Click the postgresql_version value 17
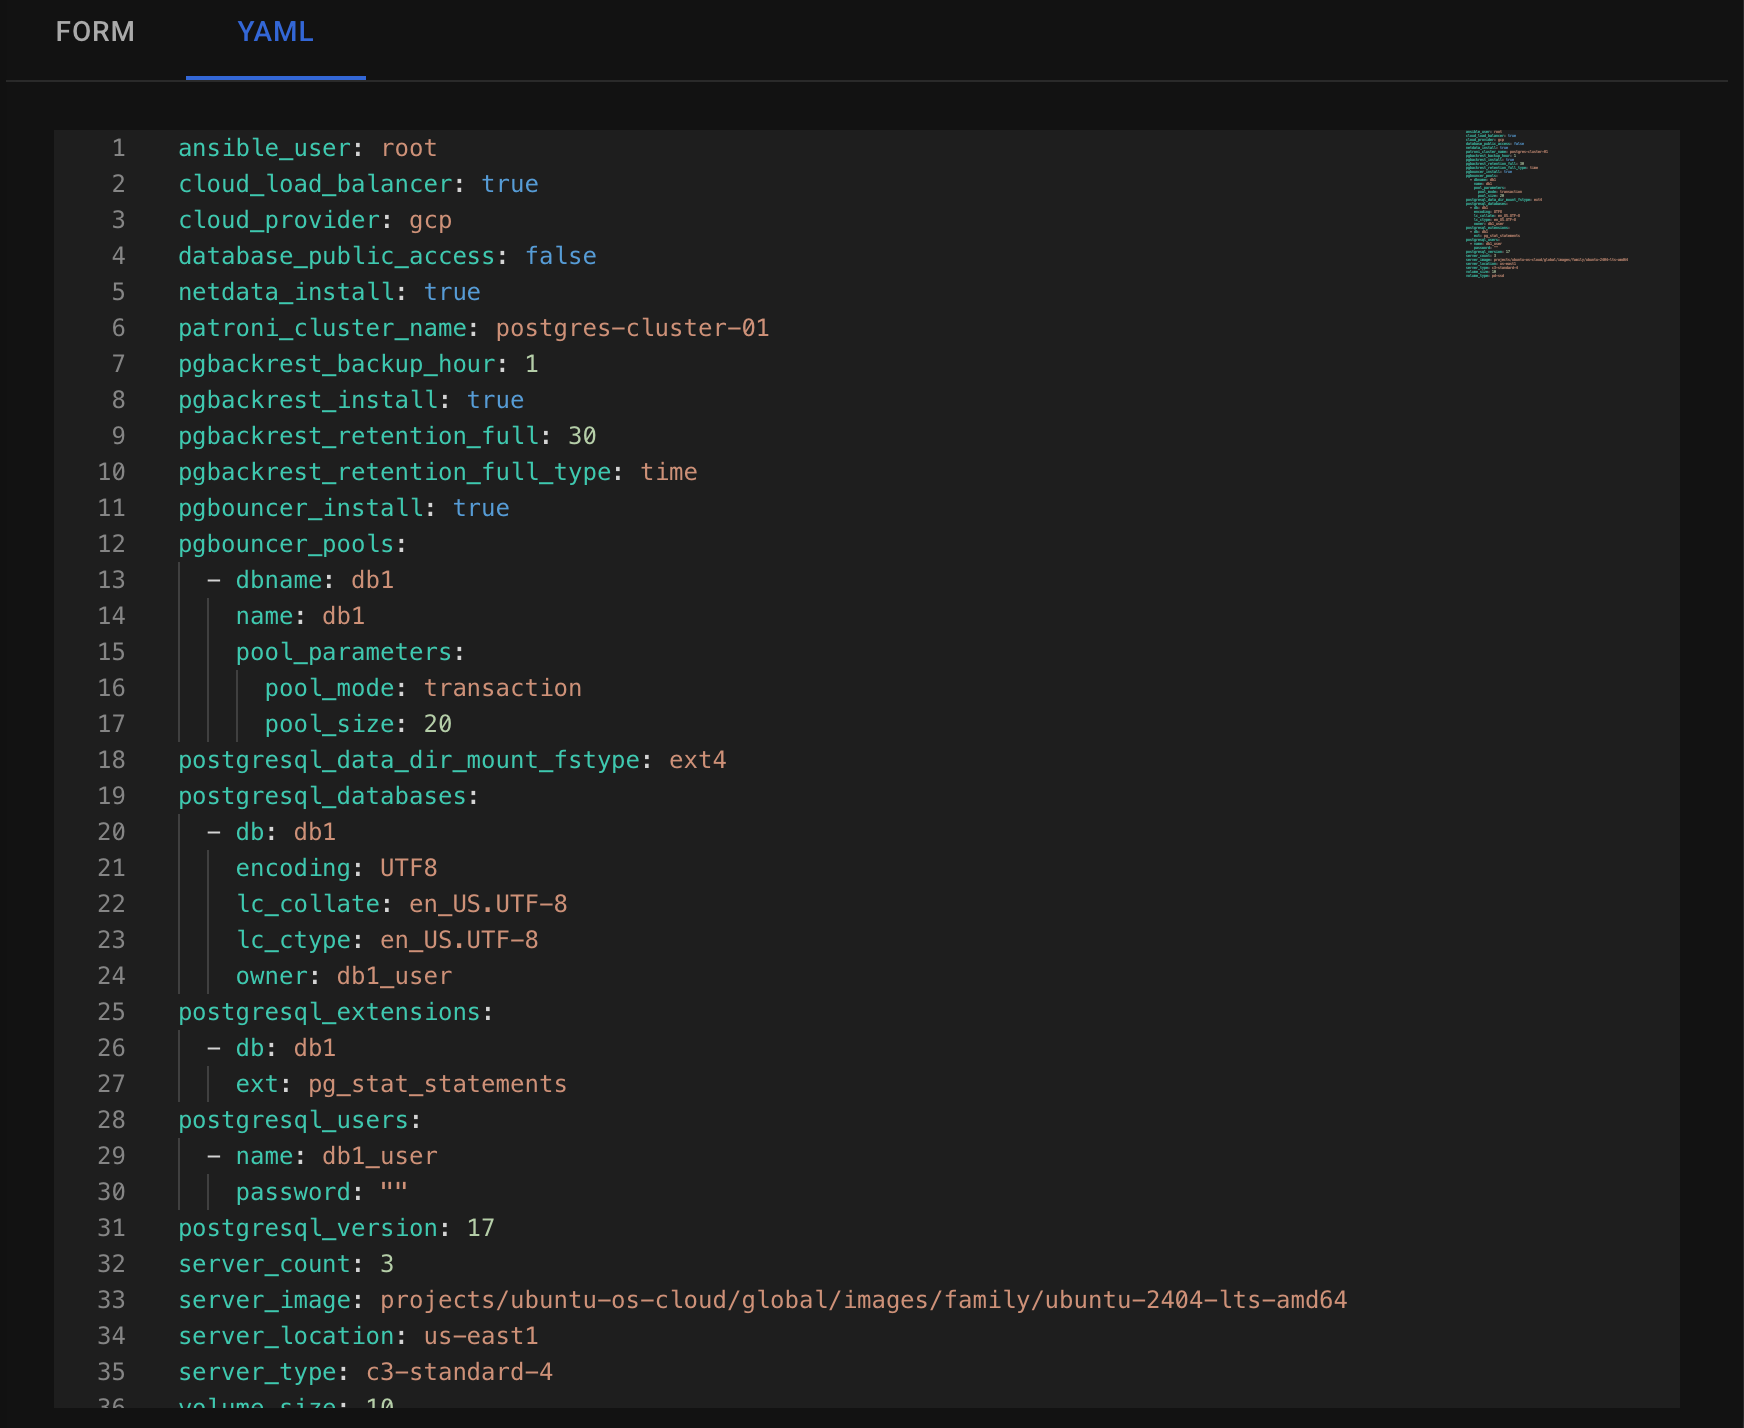1744x1428 pixels. [481, 1228]
